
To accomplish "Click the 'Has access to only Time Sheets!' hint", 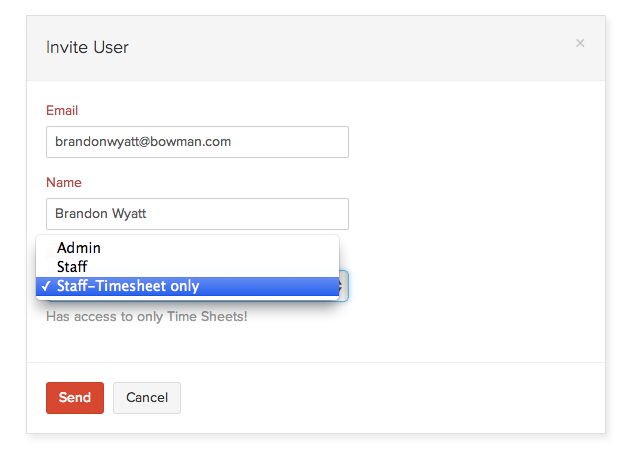I will (146, 317).
